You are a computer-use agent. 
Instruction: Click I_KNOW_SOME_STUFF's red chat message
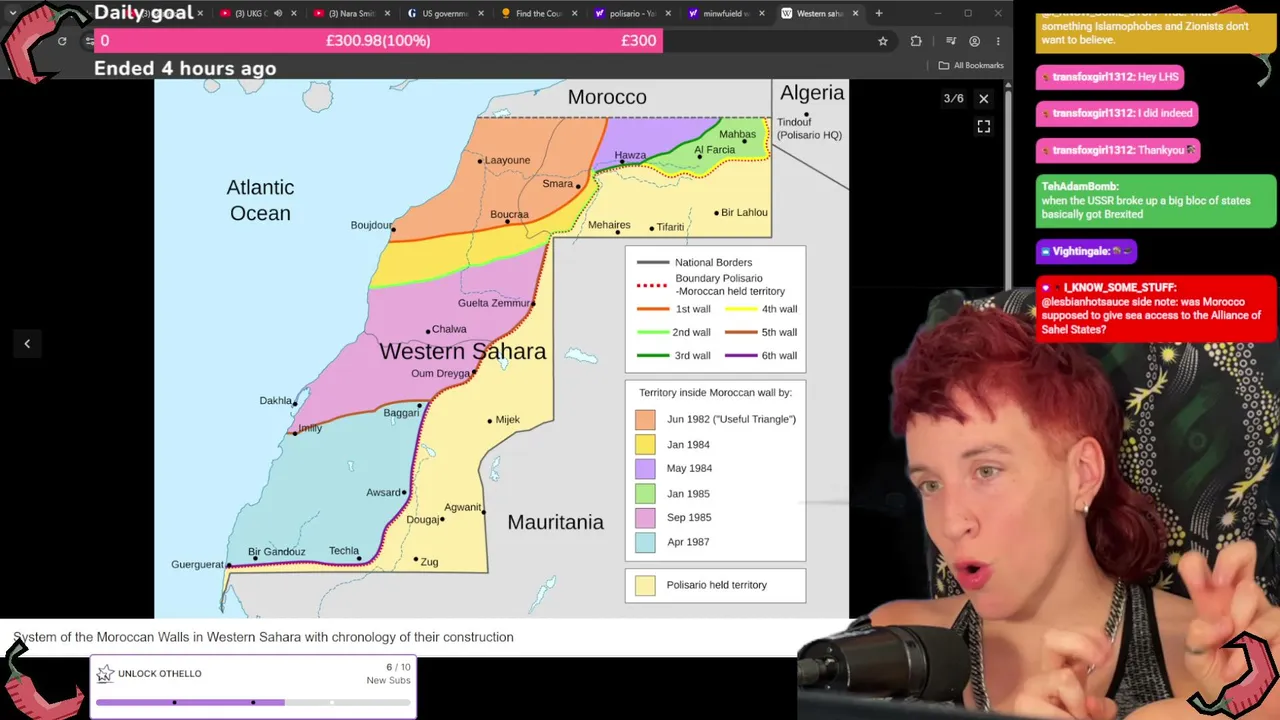[1156, 309]
